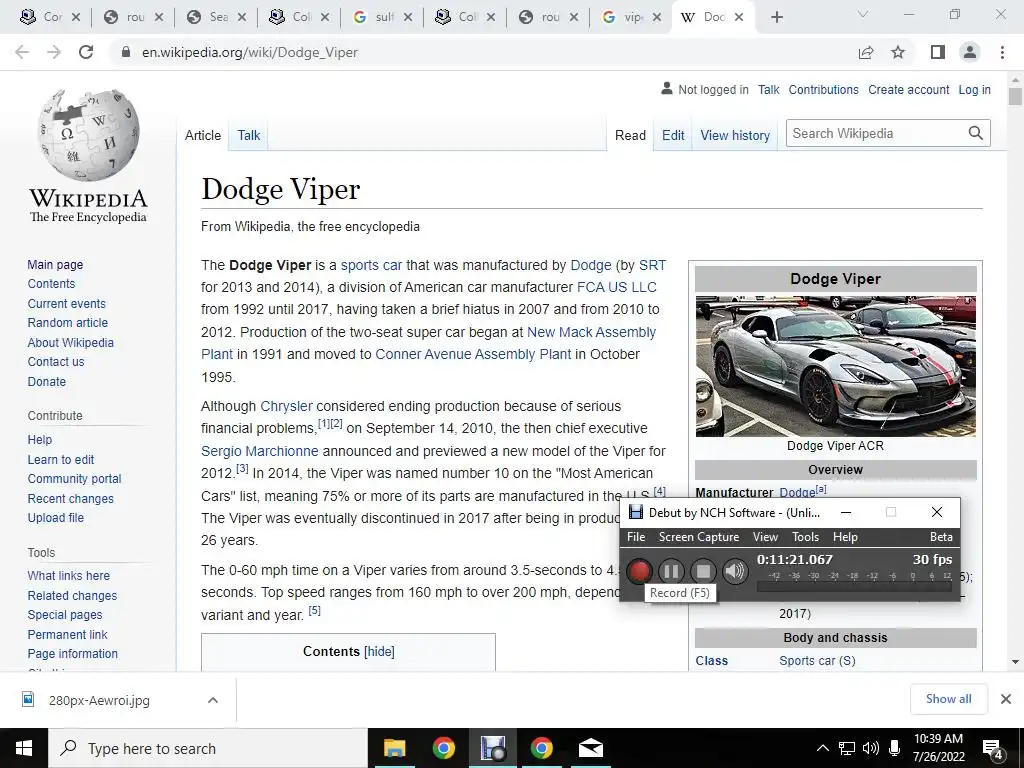This screenshot has height=768, width=1024.
Task: Open the View menu in Debut
Action: [765, 537]
